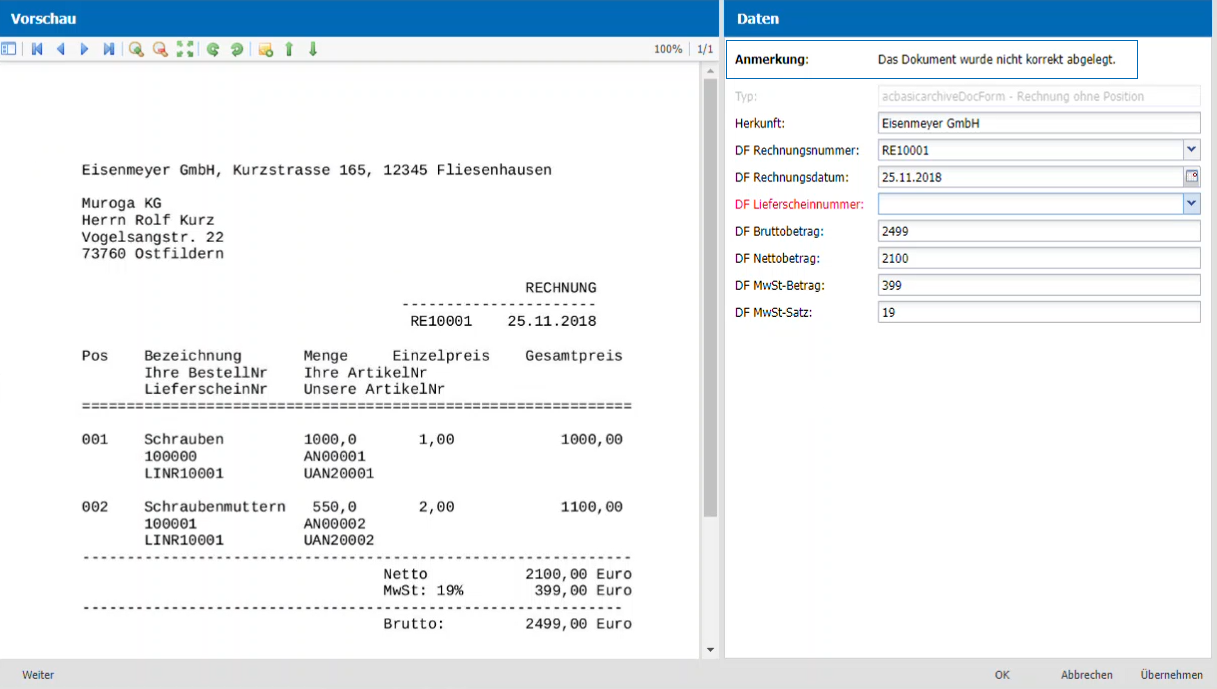Click the DF Nettobetrag field
Viewport: 1217px width, 689px height.
[1039, 258]
